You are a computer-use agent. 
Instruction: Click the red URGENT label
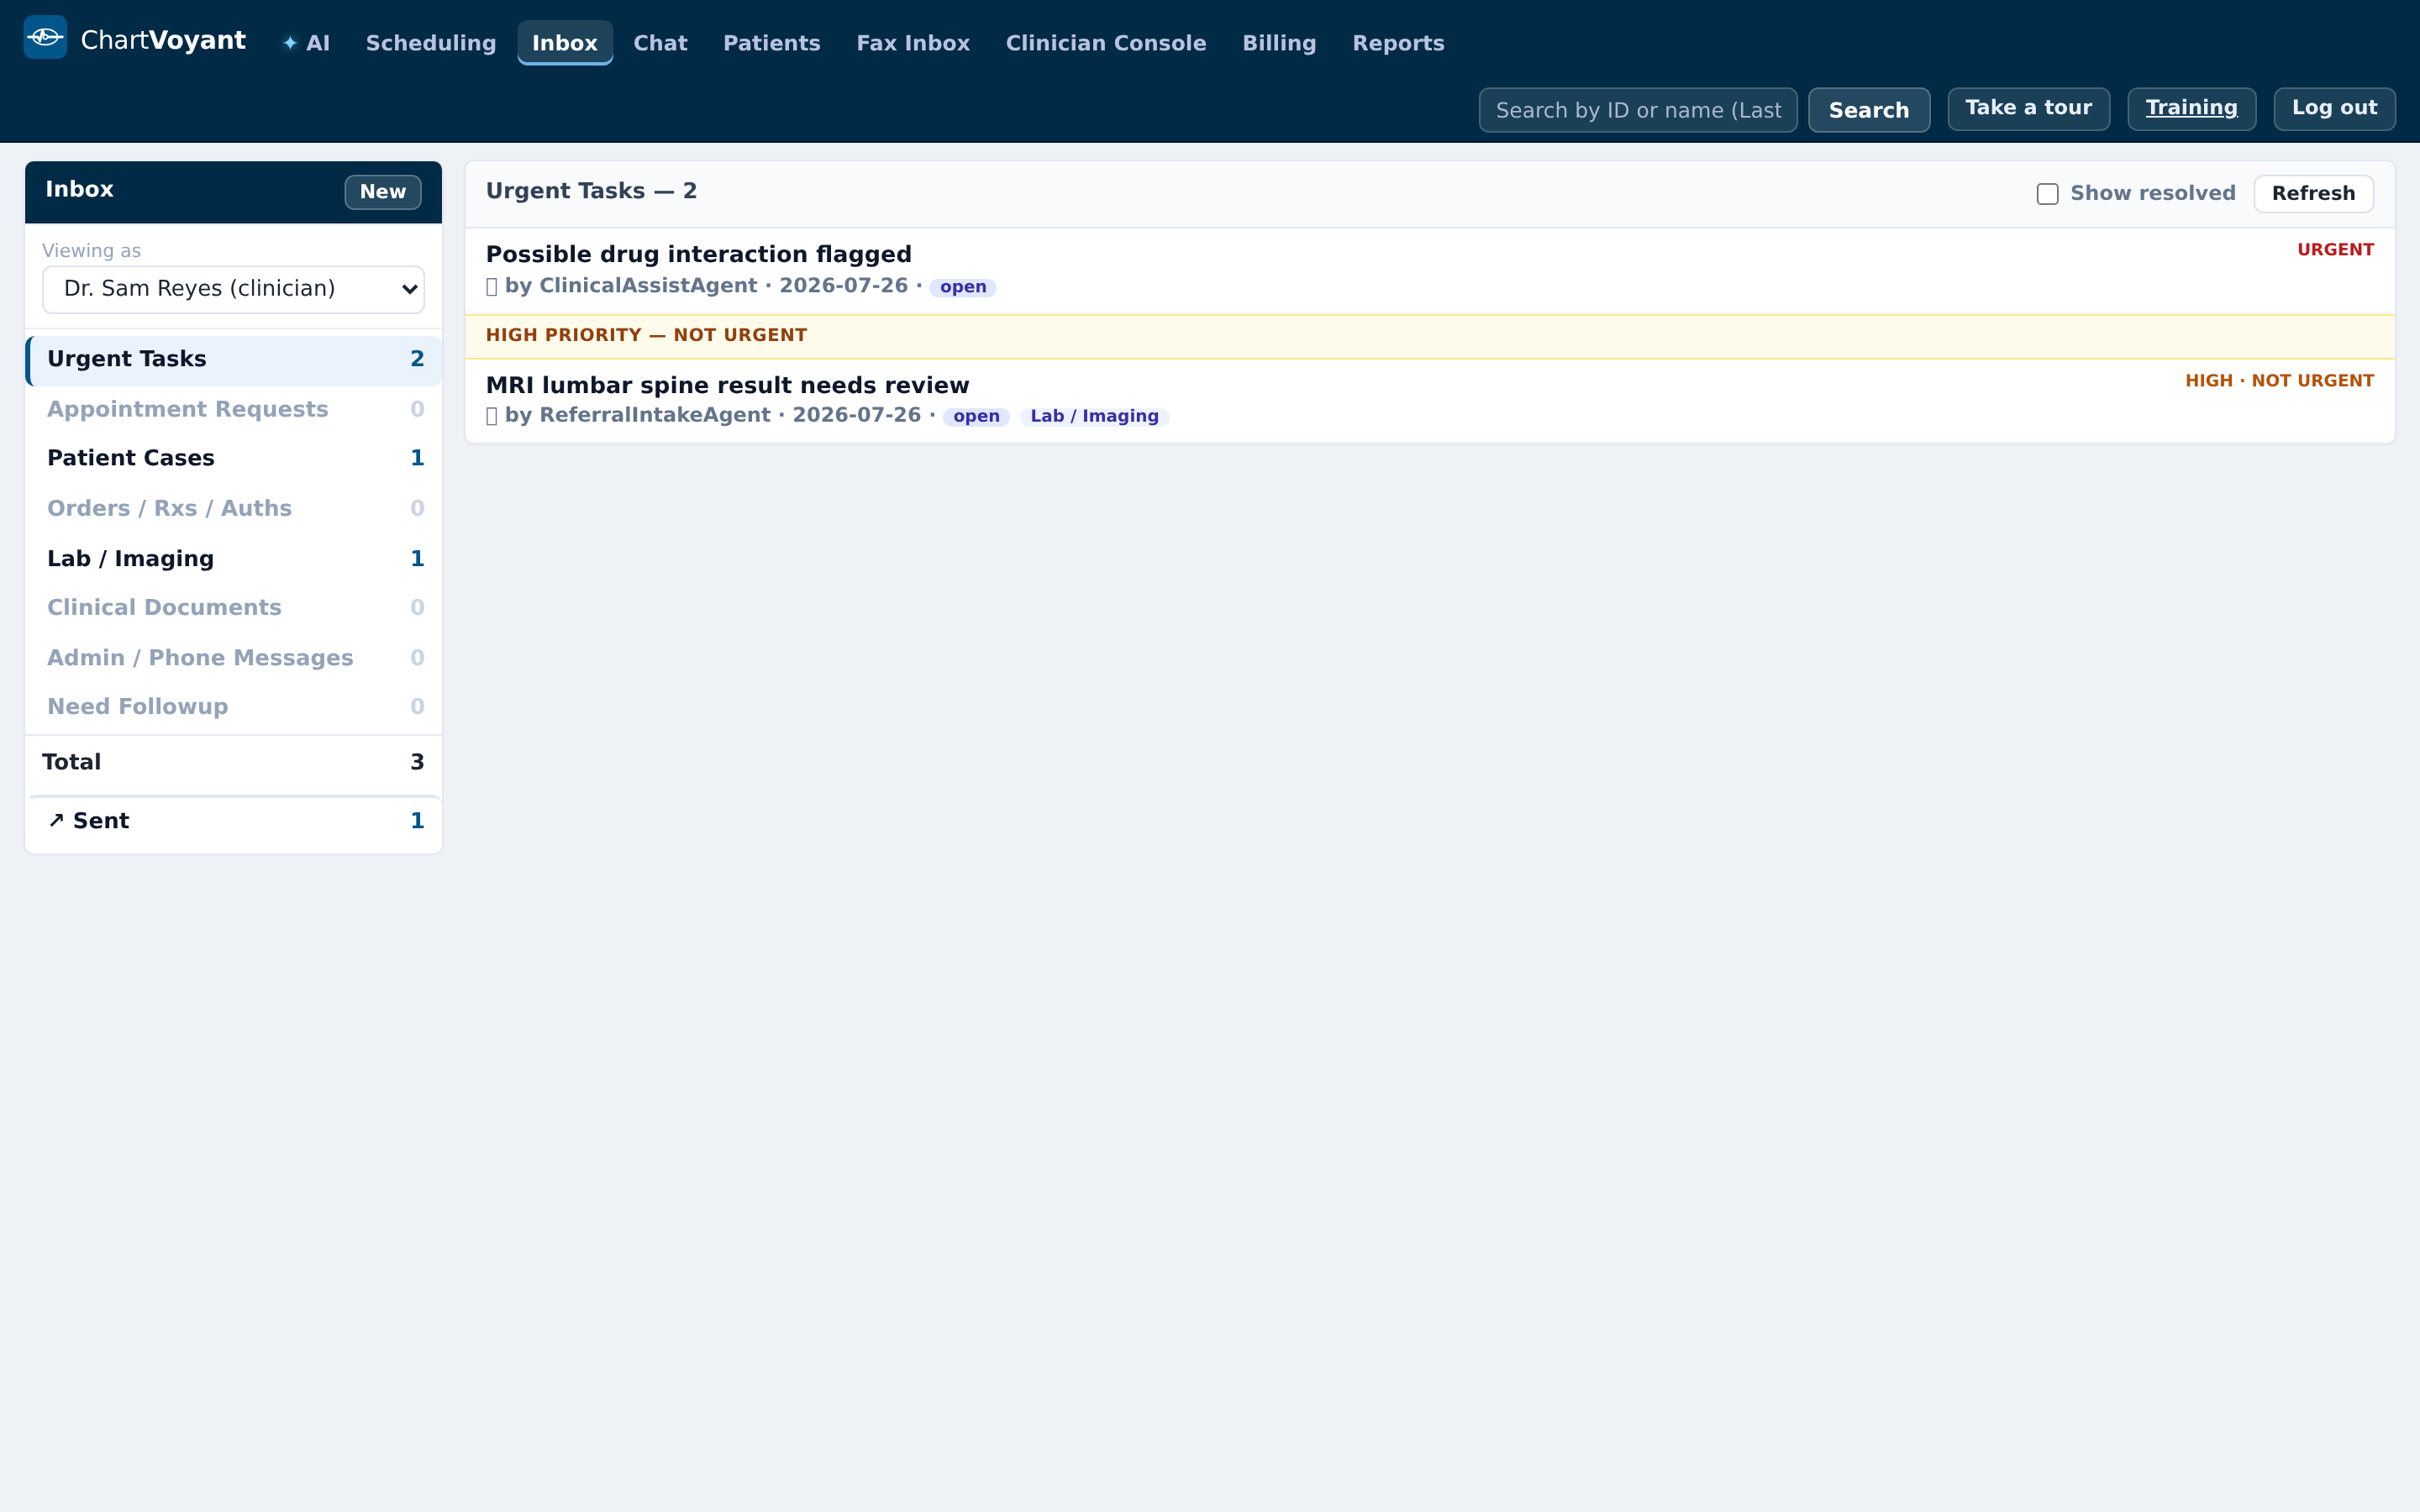coord(2335,250)
